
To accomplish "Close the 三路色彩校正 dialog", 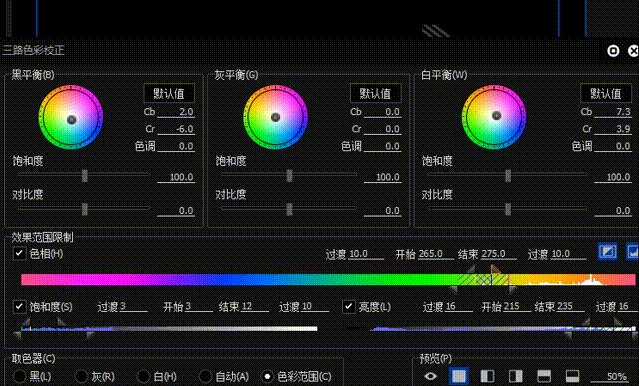I will 633,51.
